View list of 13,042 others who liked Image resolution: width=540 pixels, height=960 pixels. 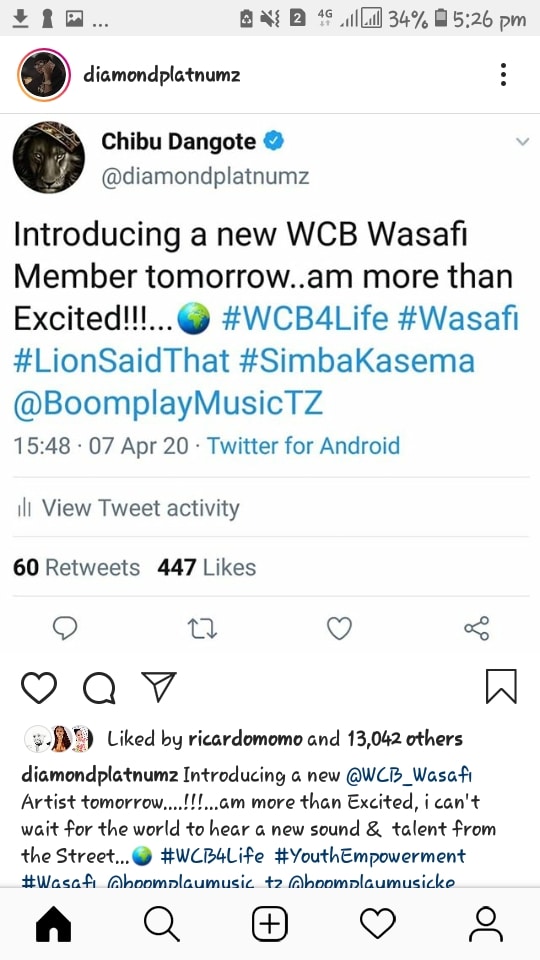(405, 739)
